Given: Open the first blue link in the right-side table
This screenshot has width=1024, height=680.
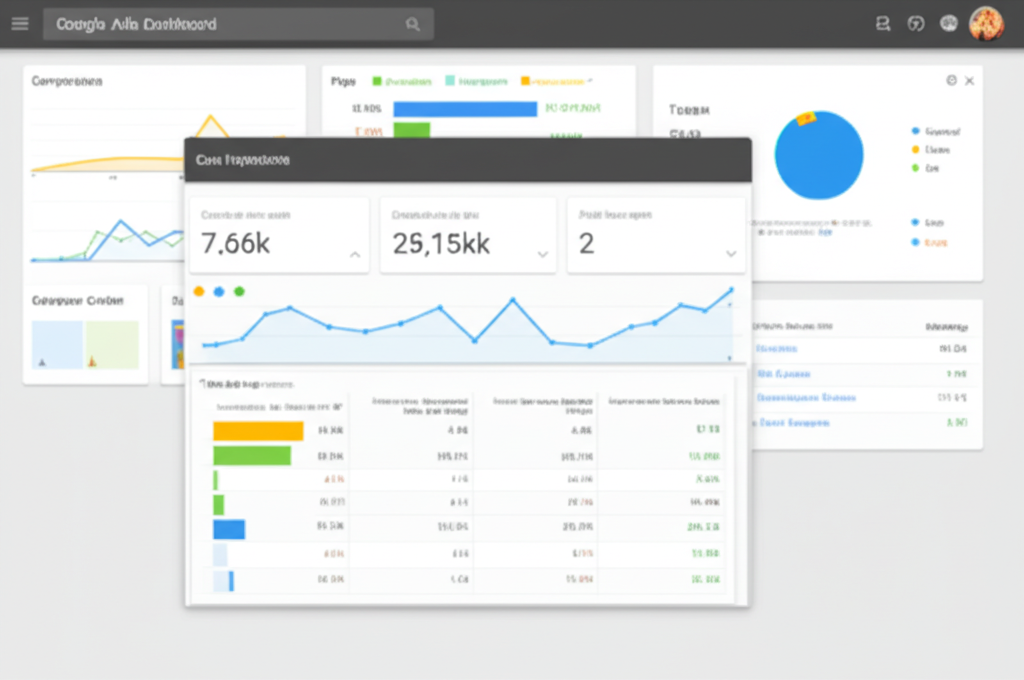Looking at the screenshot, I should [777, 349].
